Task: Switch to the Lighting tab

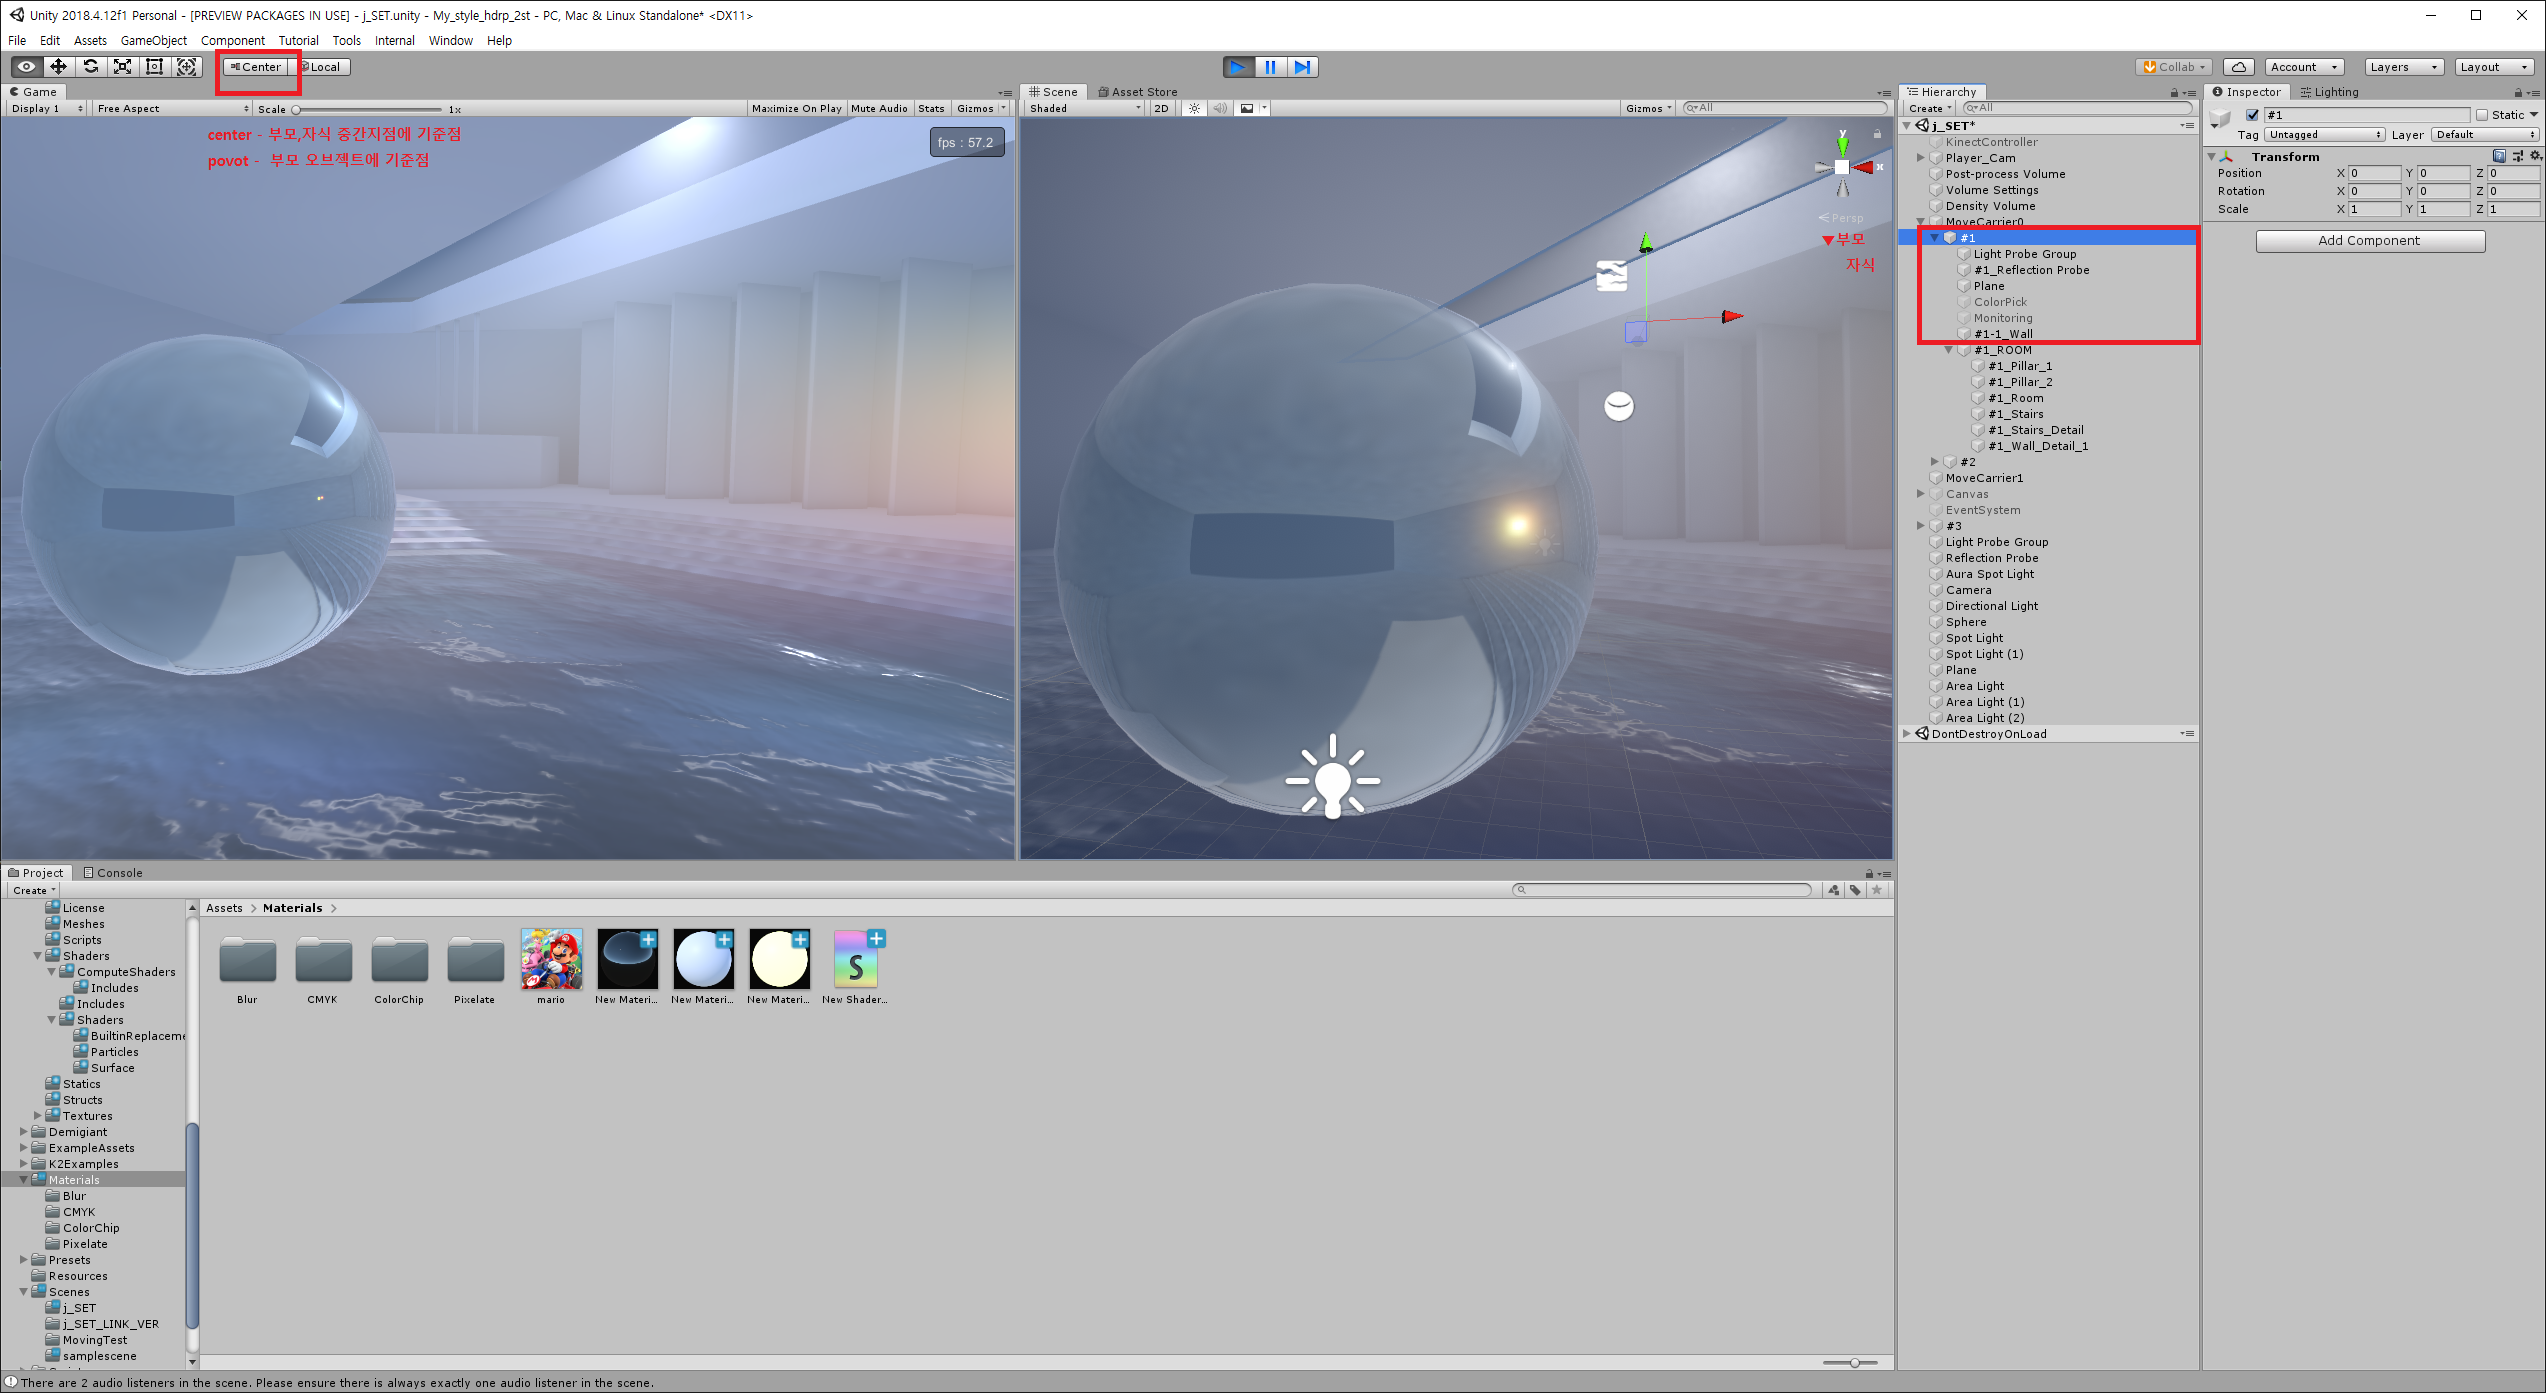Action: click(2329, 92)
